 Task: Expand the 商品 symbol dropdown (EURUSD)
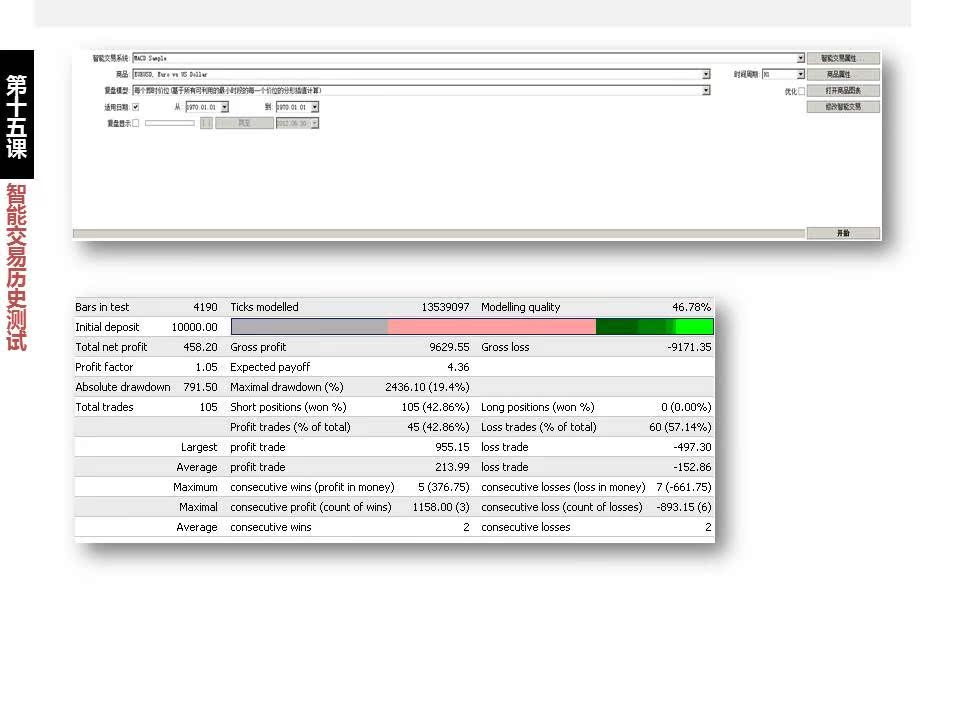click(x=706, y=75)
